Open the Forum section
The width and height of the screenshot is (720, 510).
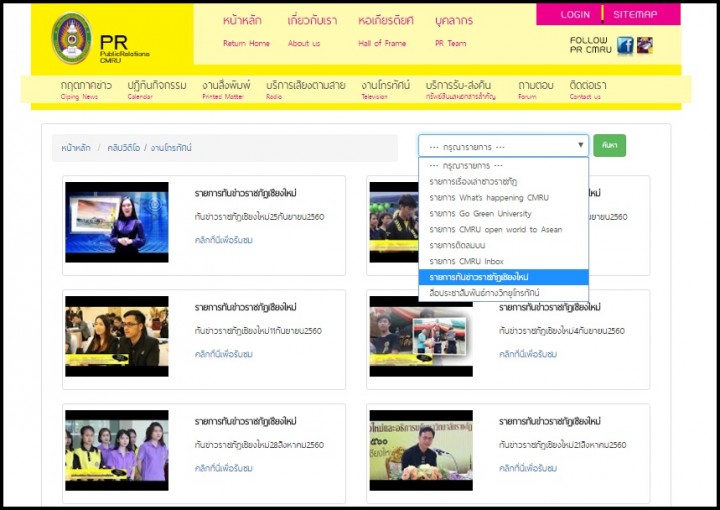[x=535, y=90]
